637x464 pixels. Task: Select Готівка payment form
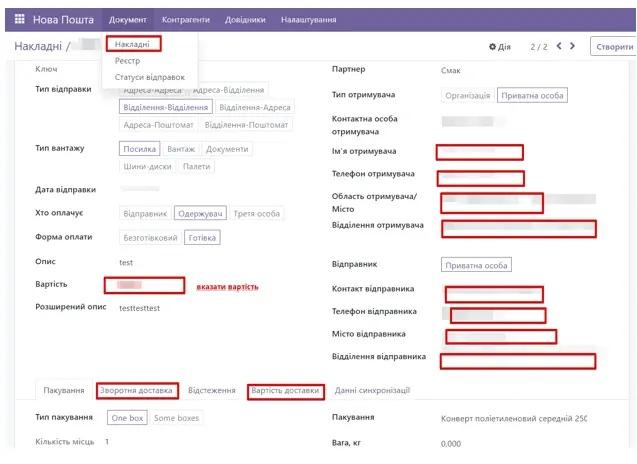(x=201, y=237)
